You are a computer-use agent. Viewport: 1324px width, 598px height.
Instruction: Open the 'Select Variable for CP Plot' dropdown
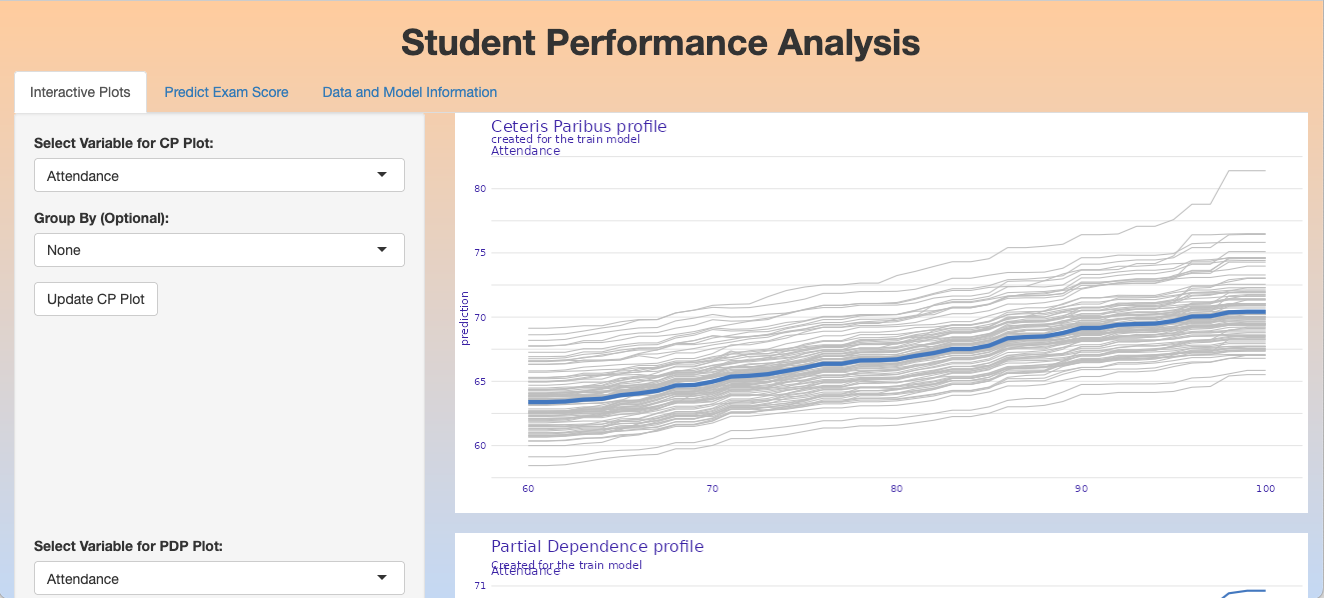(219, 175)
